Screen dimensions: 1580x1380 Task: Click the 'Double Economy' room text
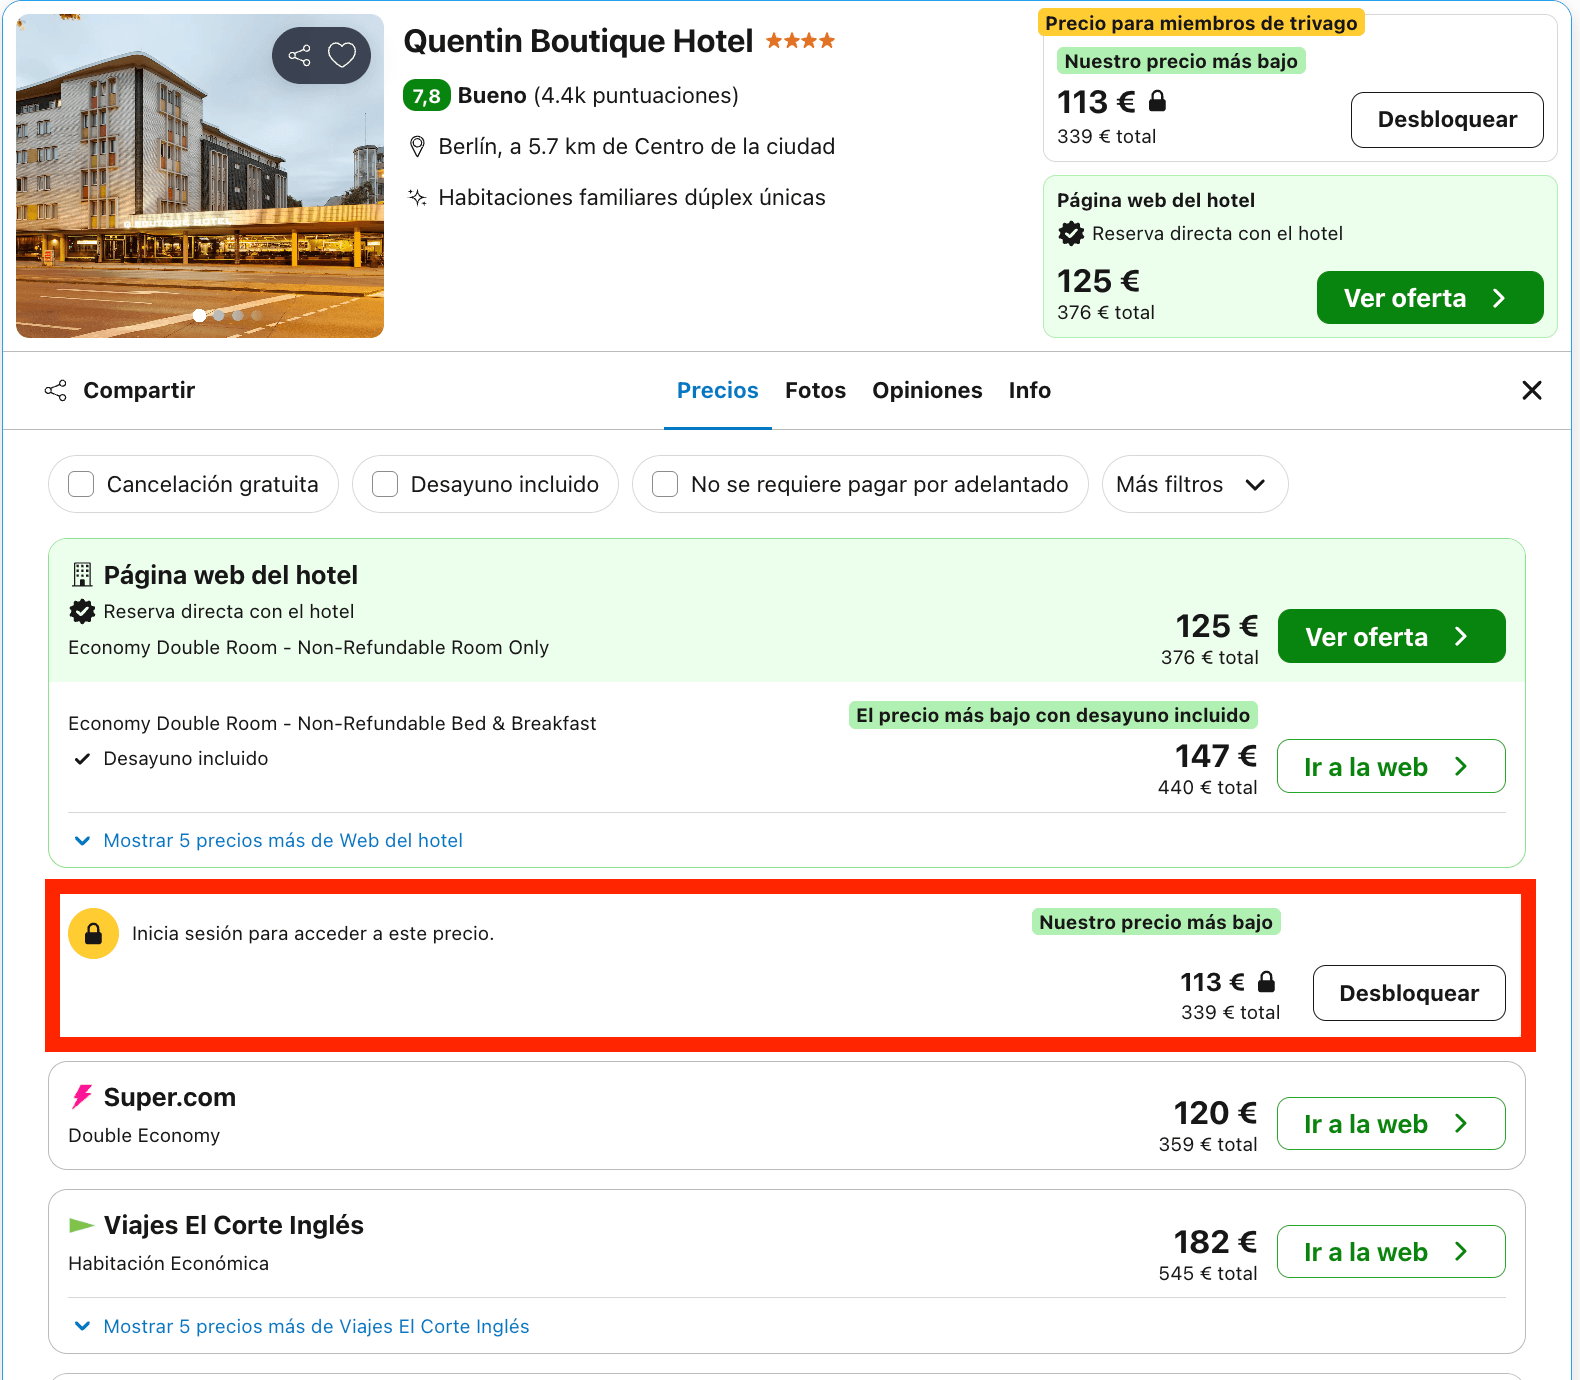[144, 1136]
